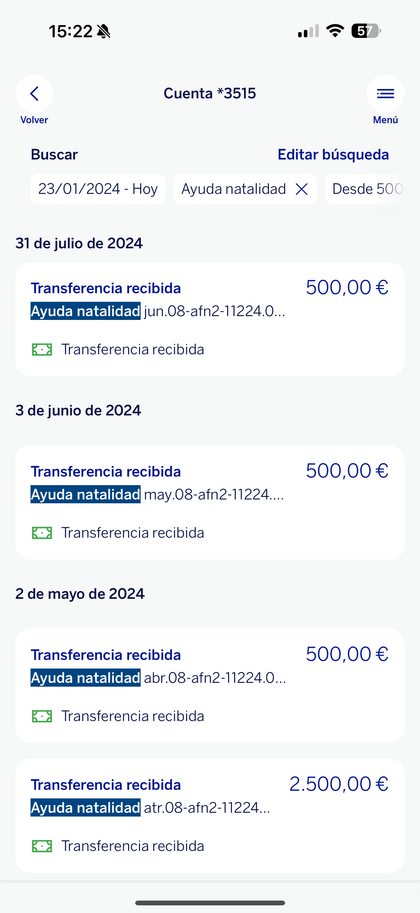Open the may.08-afn2 transfer from 3 de junio
420x913 pixels.
[210, 502]
